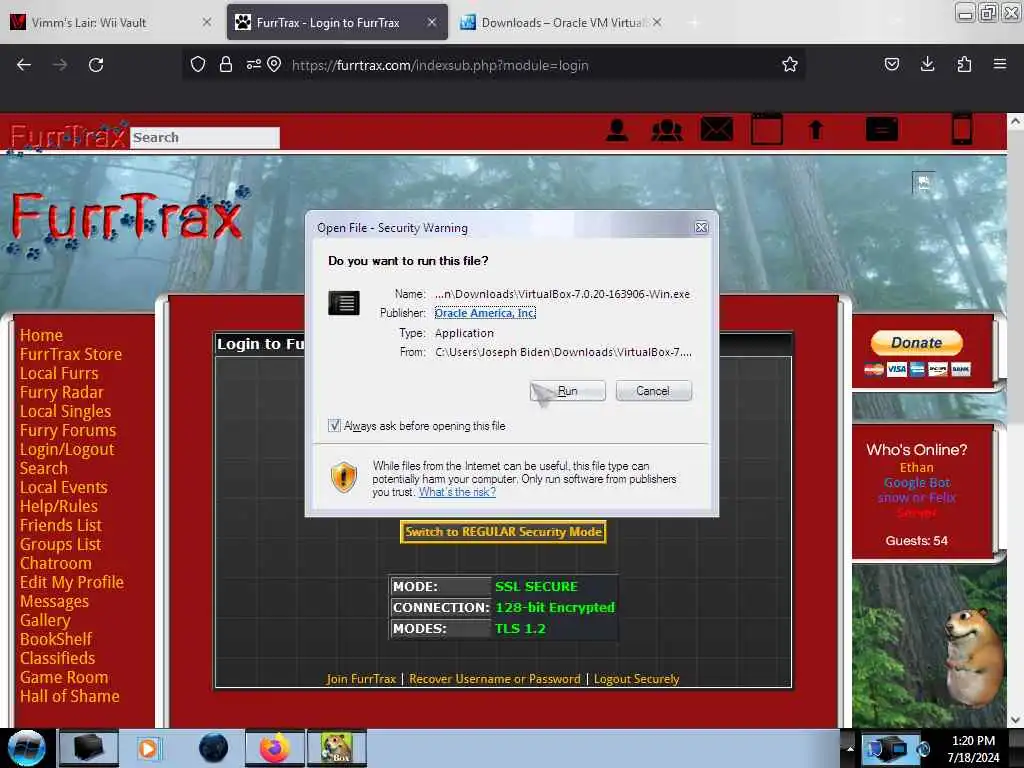Open the Pocket save icon
The image size is (1024, 768).
(x=891, y=64)
